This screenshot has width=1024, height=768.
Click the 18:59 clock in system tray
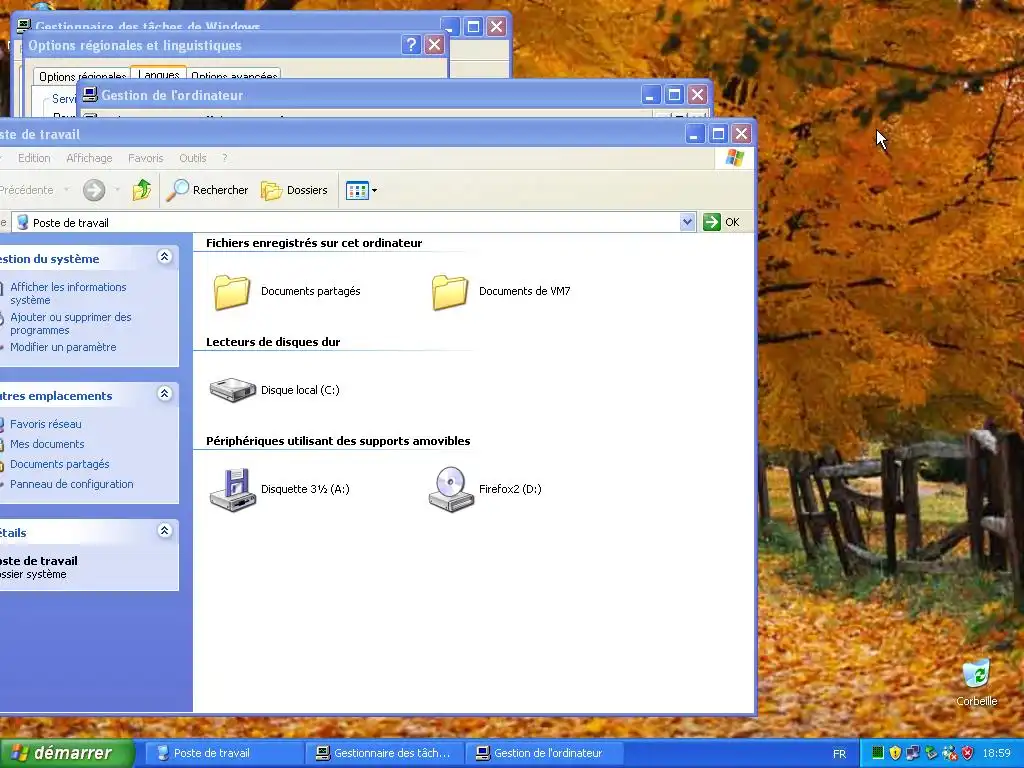click(x=997, y=753)
